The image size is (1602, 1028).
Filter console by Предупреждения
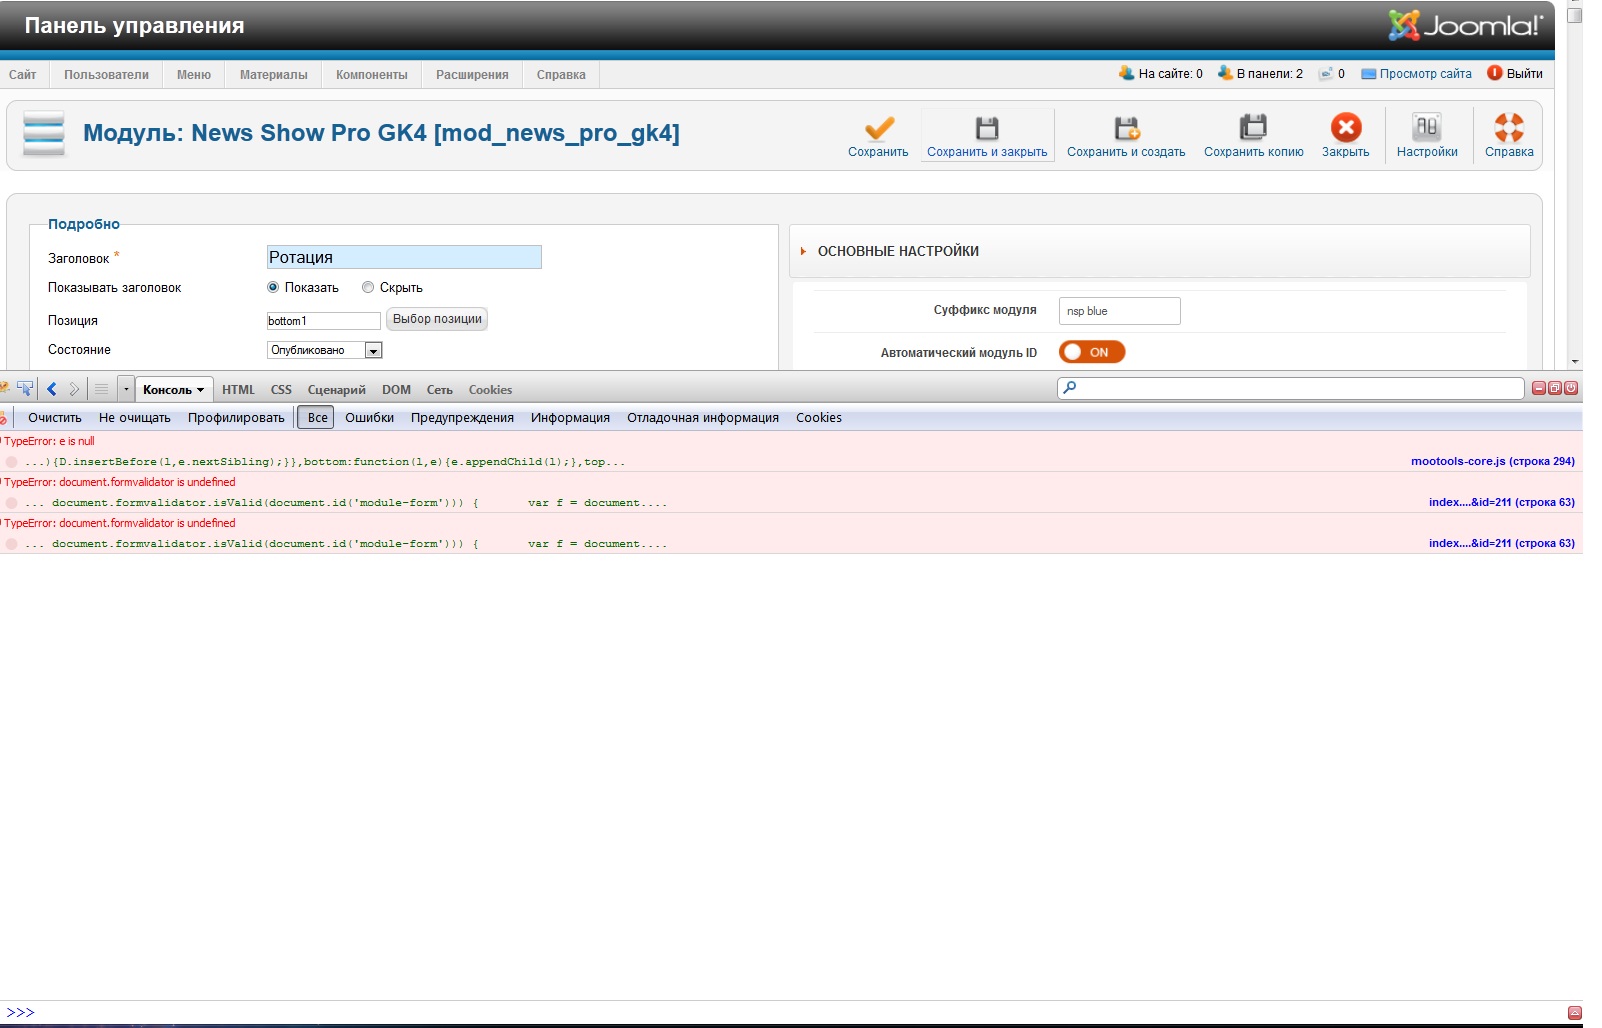462,418
